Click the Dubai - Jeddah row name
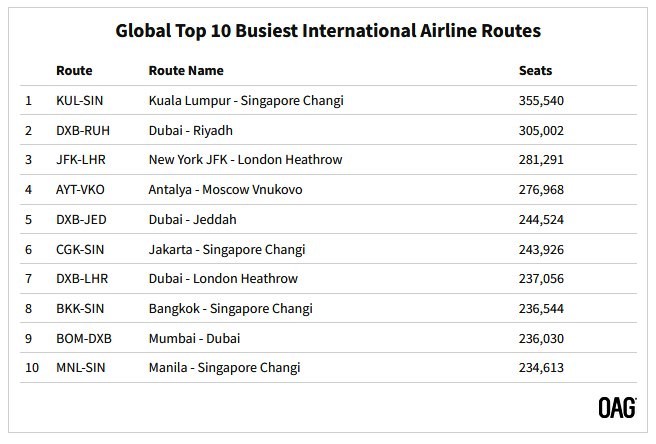The width and height of the screenshot is (656, 444). tap(192, 219)
